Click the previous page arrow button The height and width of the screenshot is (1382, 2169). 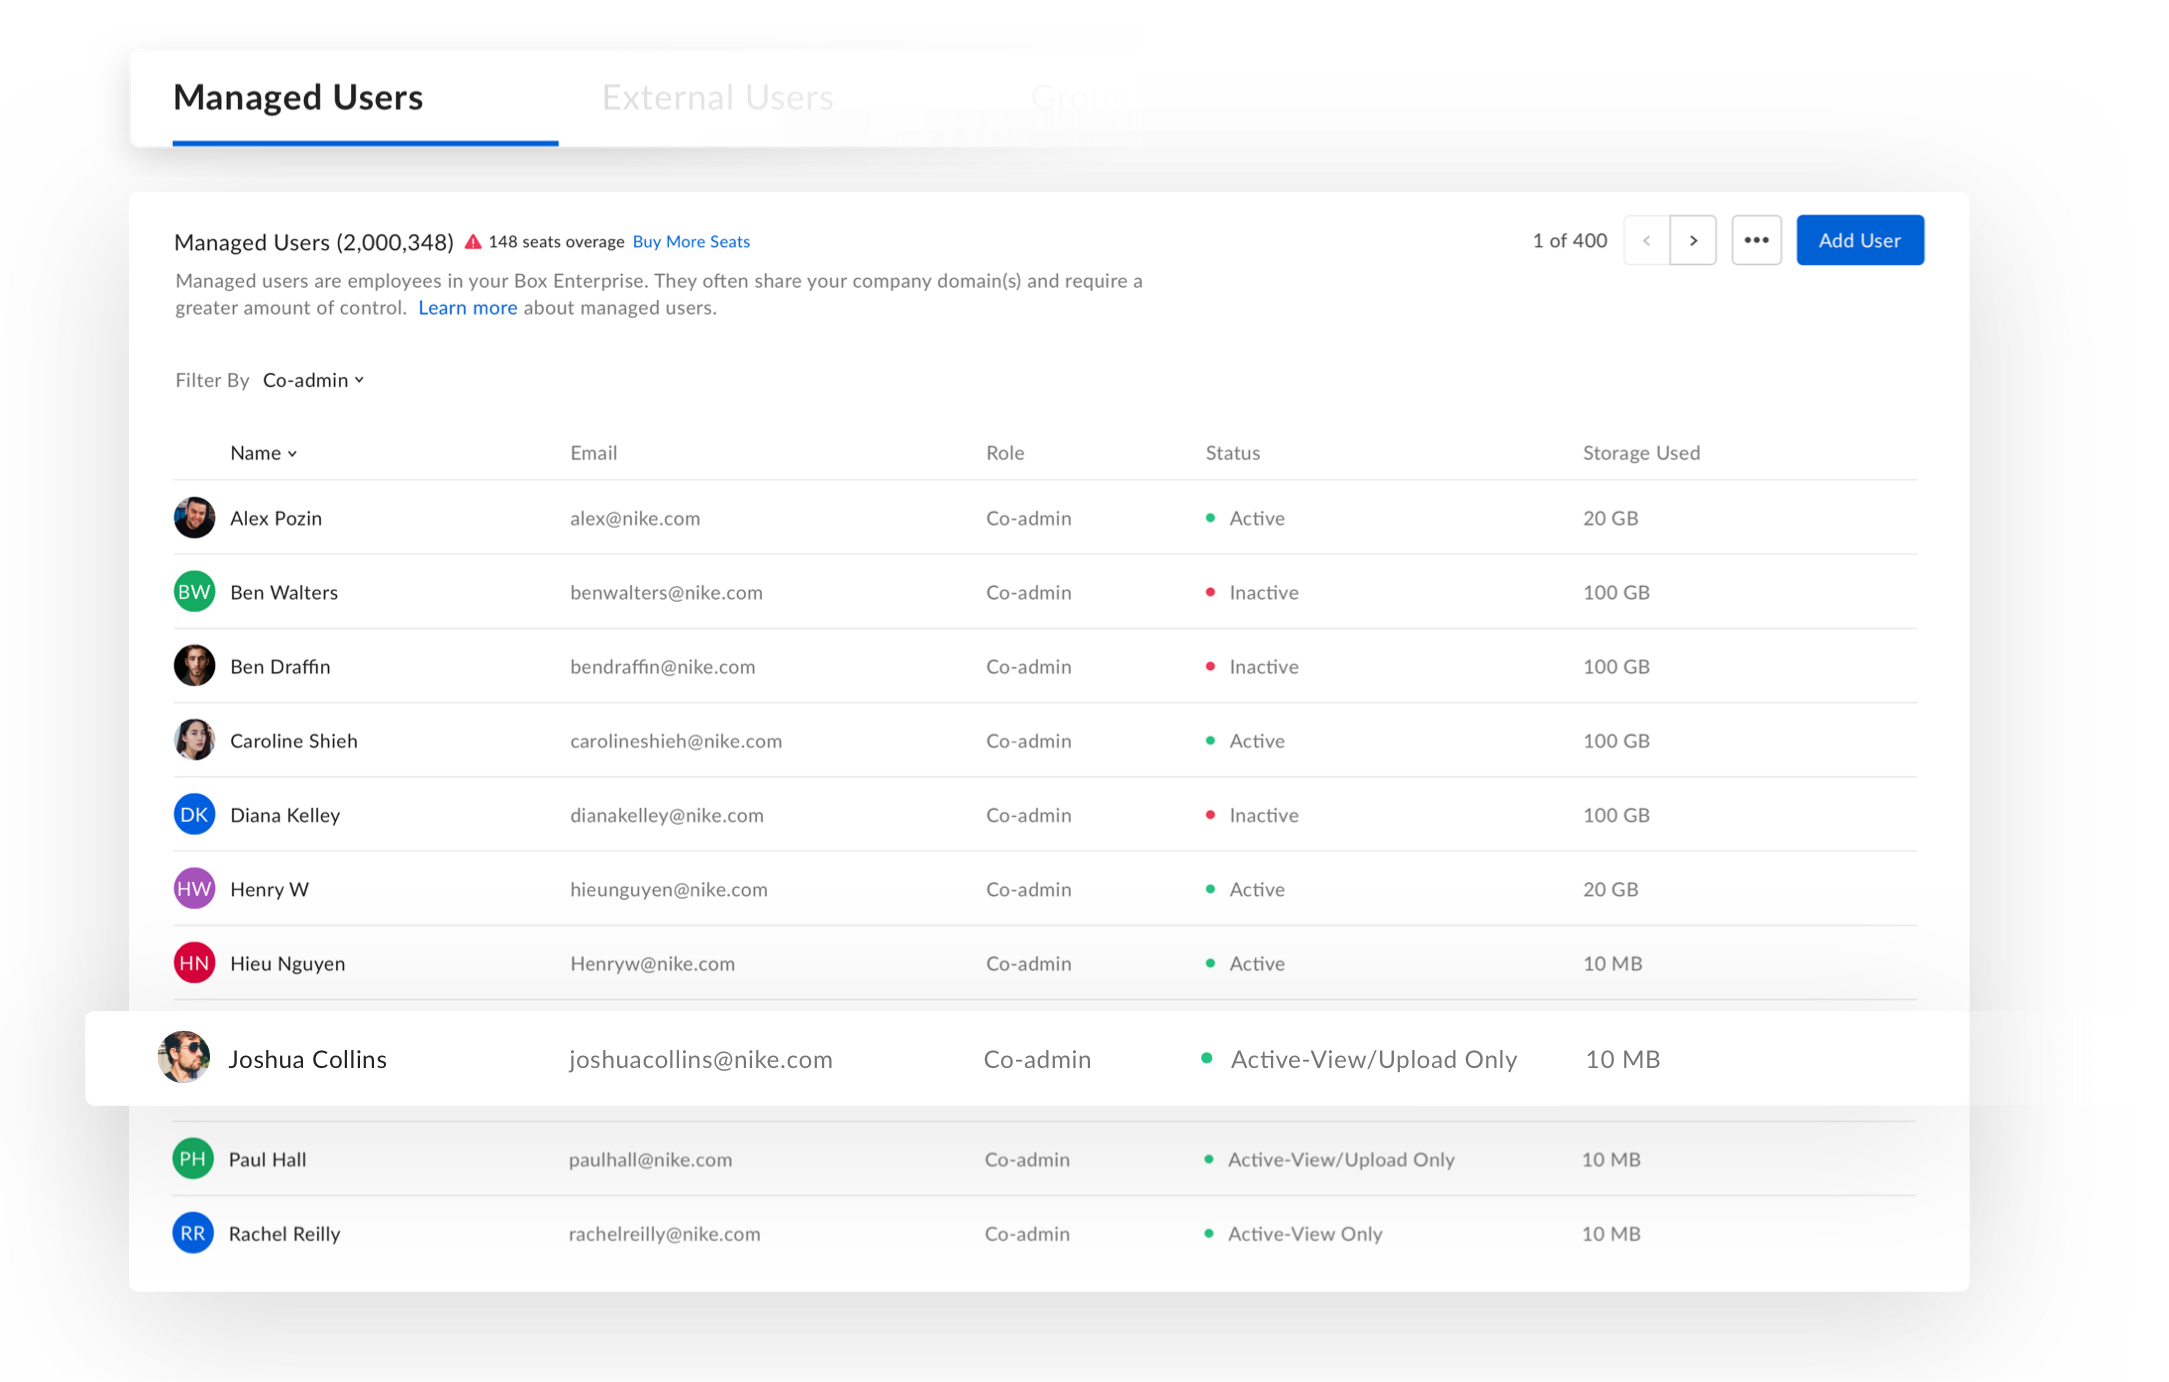[x=1646, y=240]
